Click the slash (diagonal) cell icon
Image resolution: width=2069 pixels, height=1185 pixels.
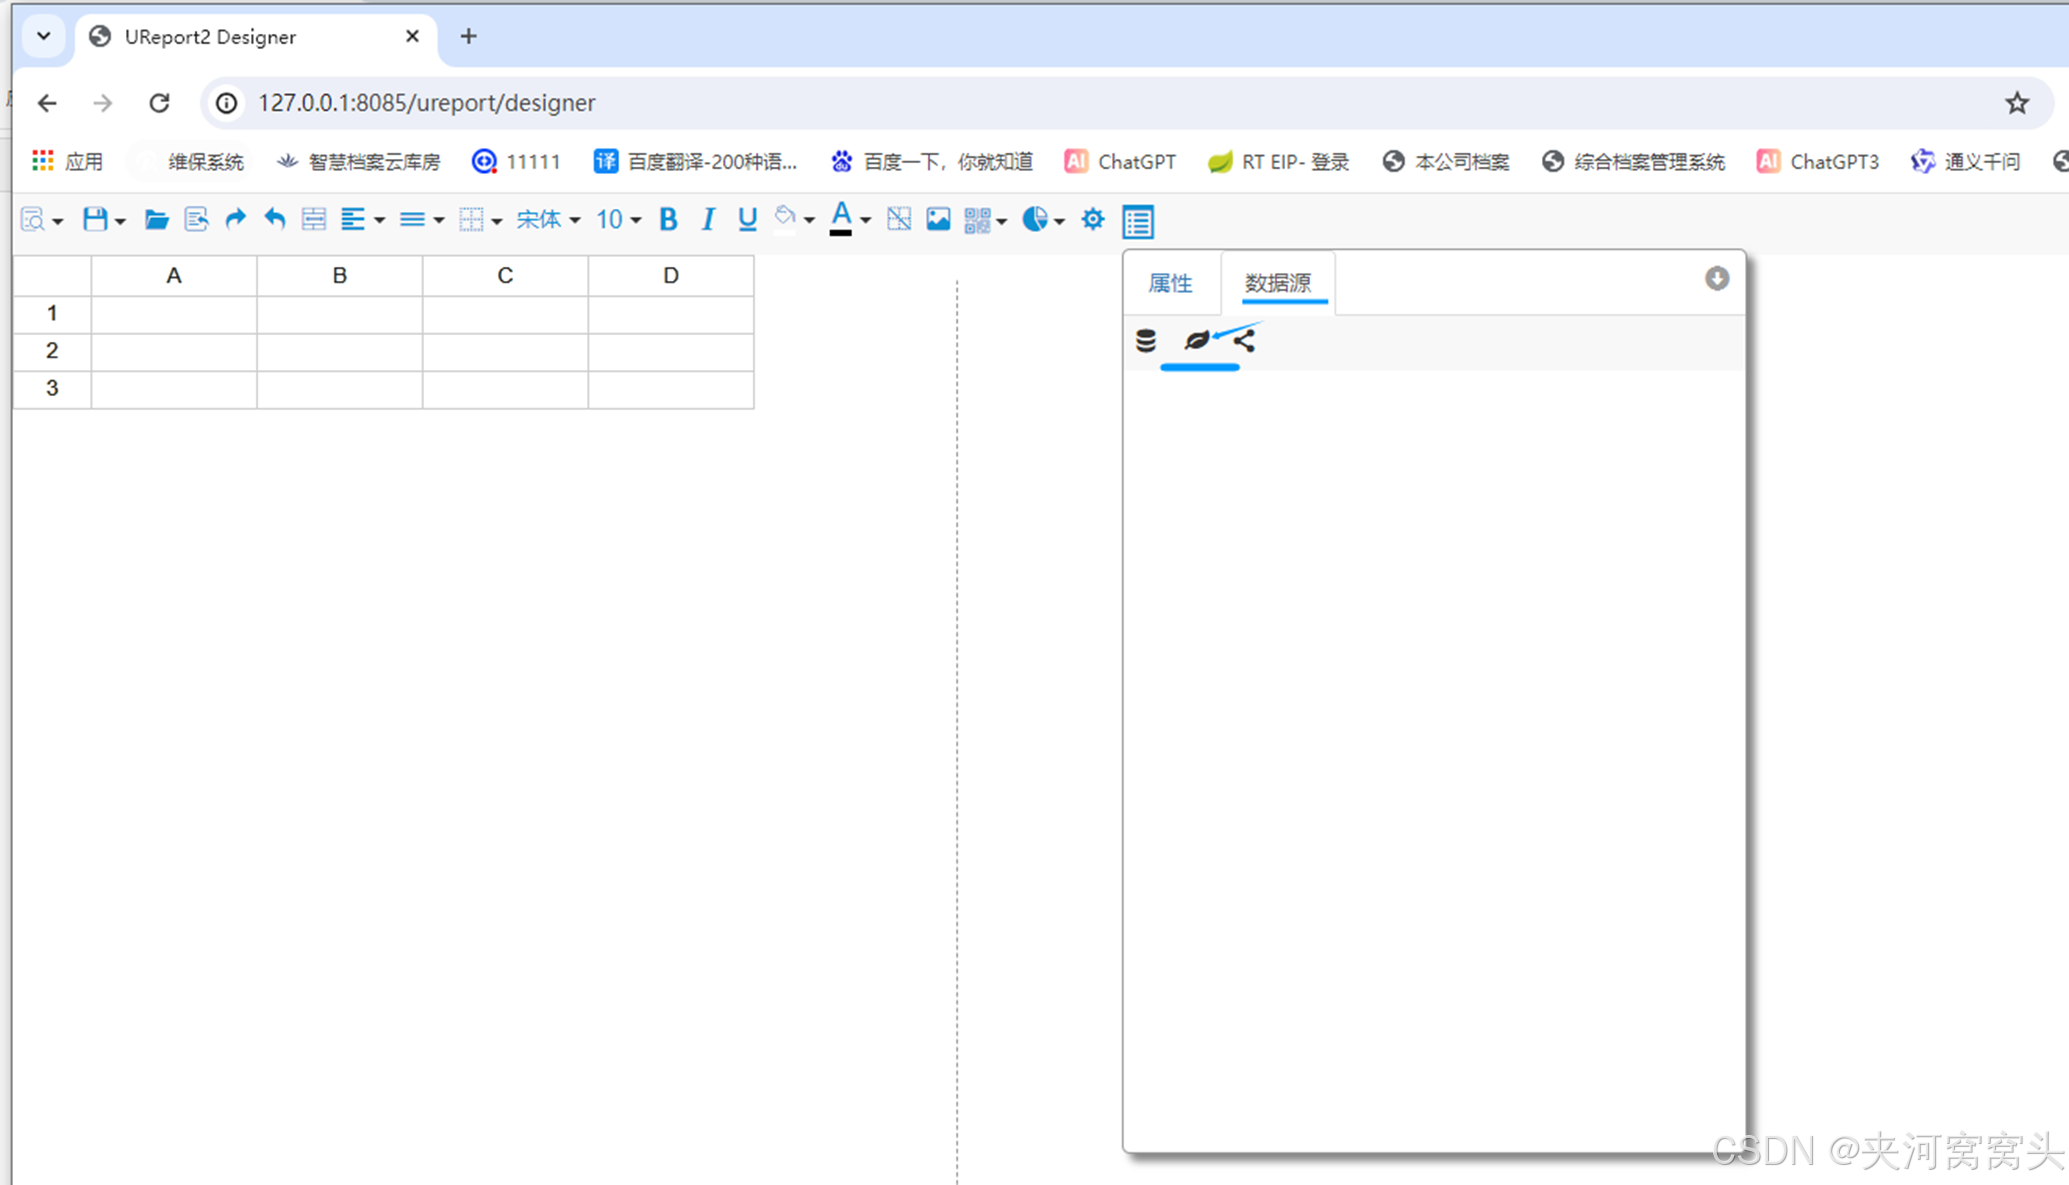[x=899, y=219]
